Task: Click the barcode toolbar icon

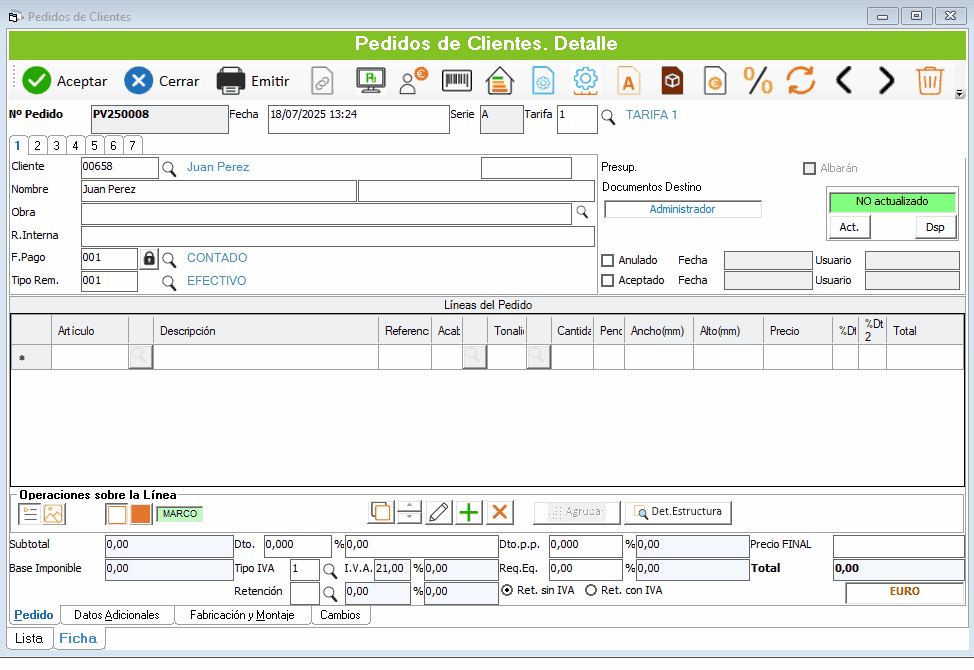Action: point(457,81)
